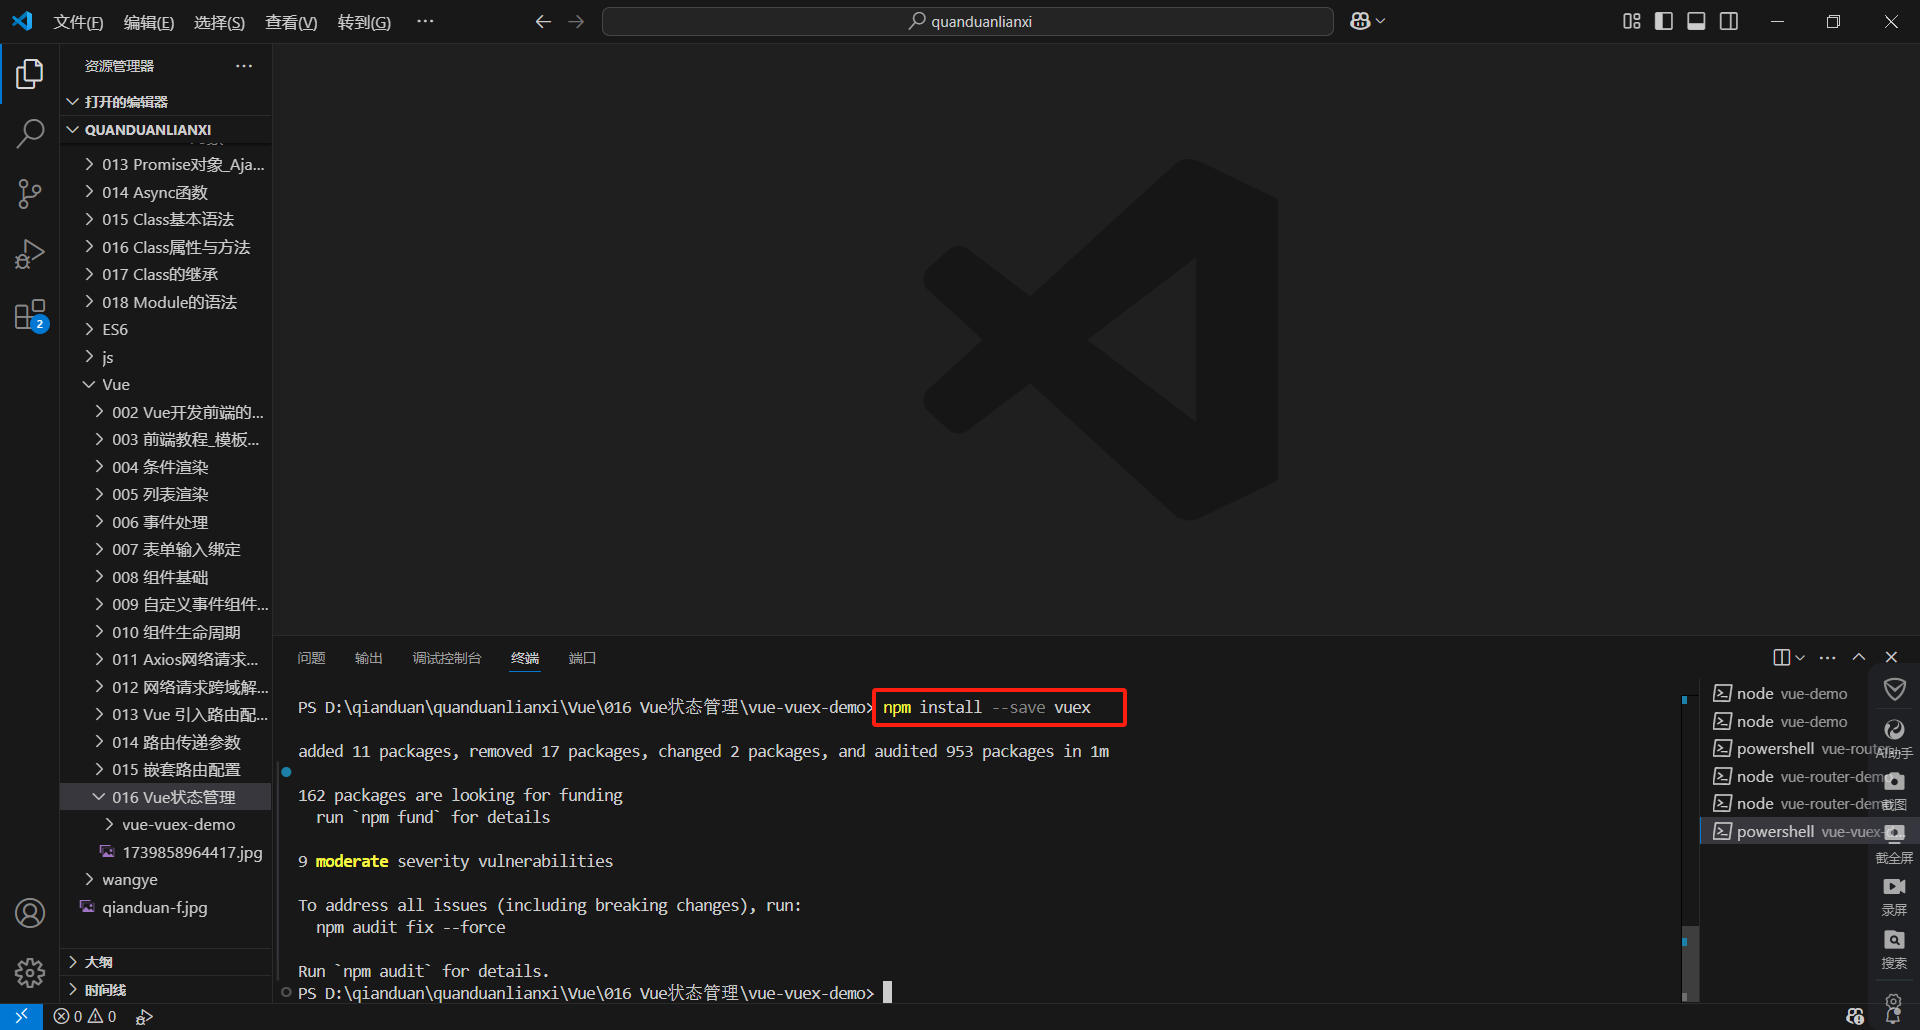Screen dimensions: 1920x1030
Task: Toggle the bottom panel layout button
Action: coord(1696,21)
